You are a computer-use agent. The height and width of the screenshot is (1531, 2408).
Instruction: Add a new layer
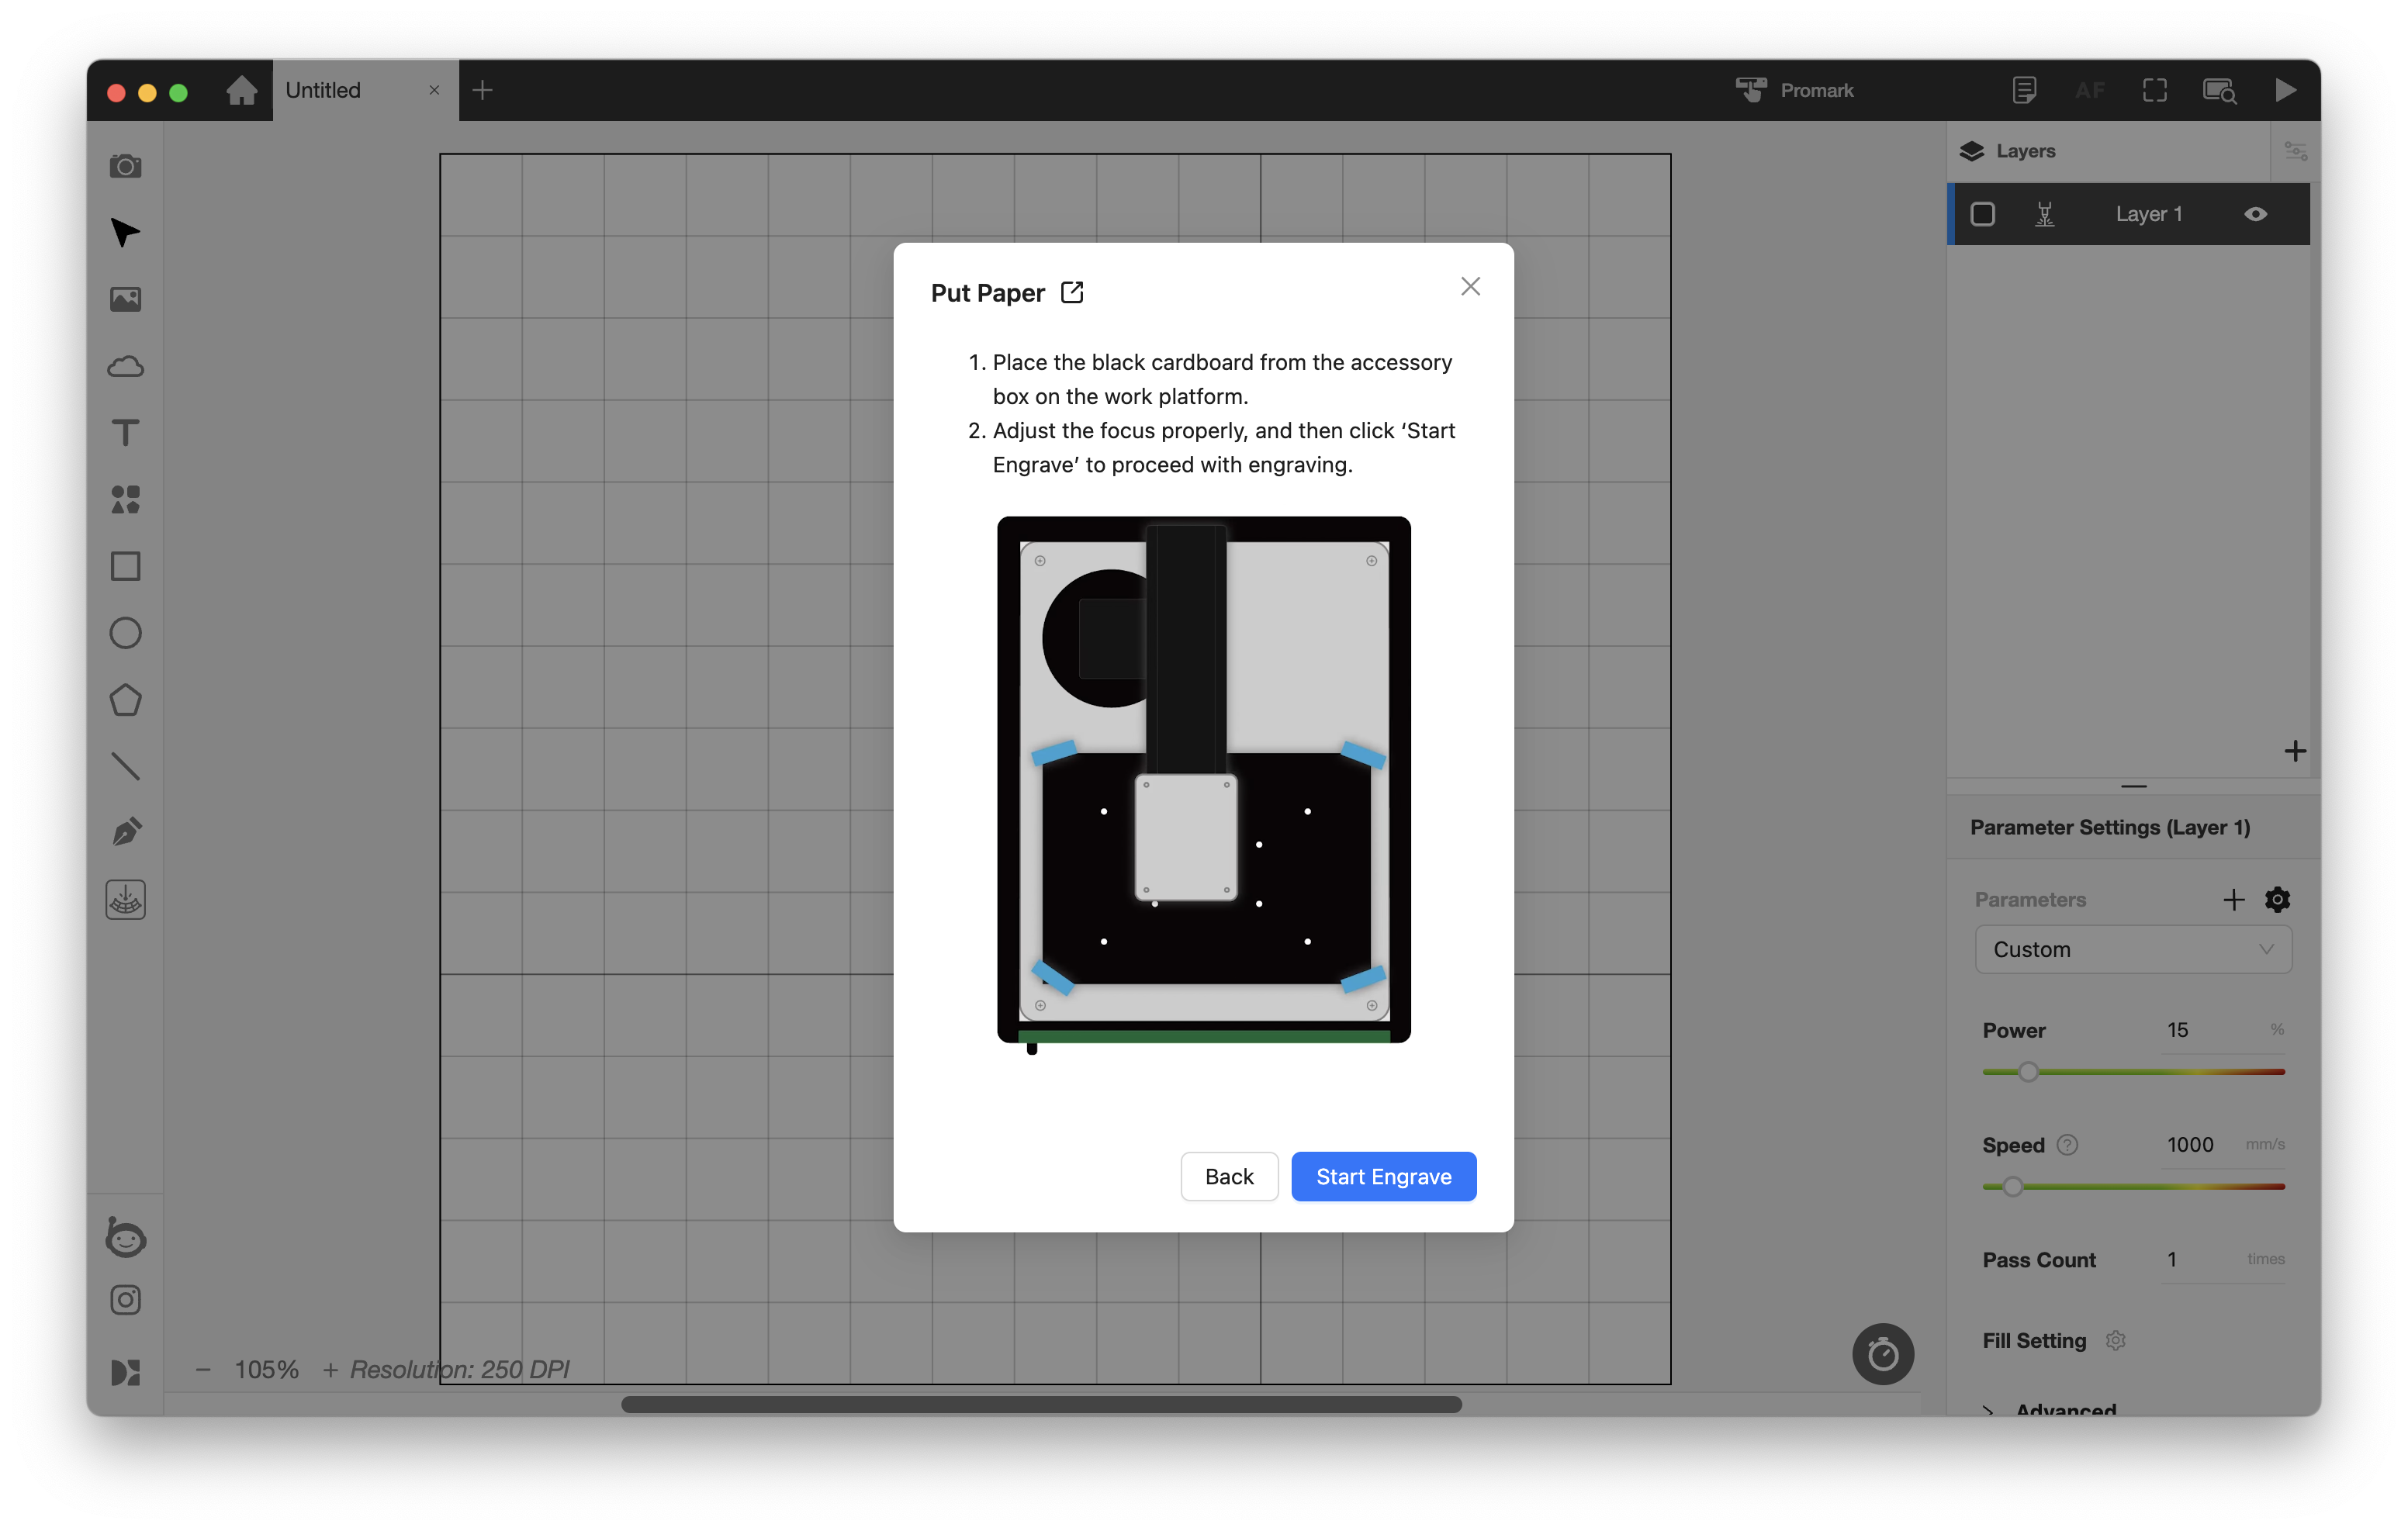click(x=2295, y=751)
